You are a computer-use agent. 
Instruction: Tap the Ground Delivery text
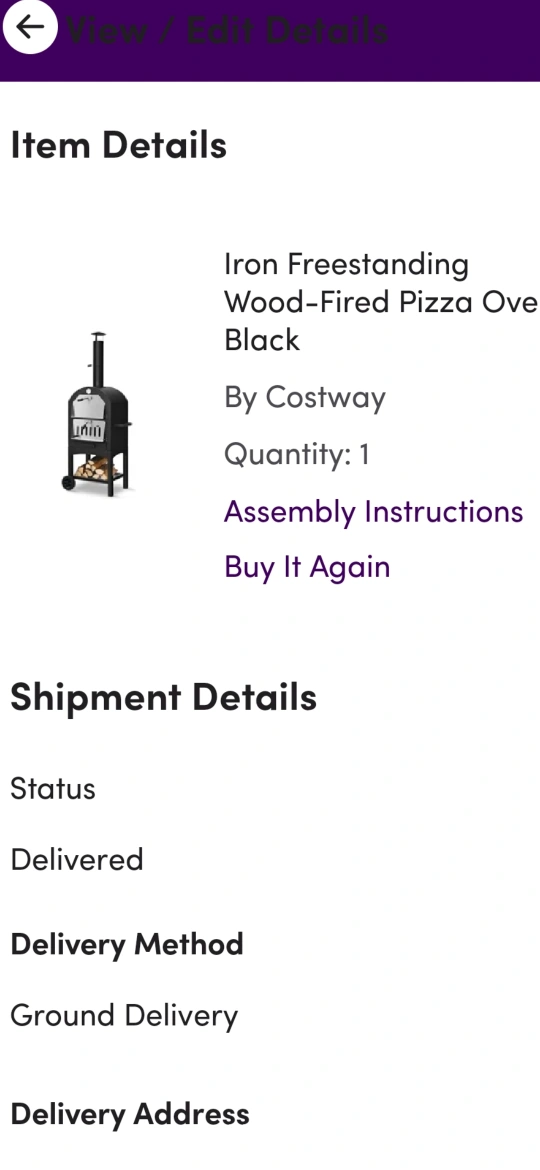(124, 1016)
